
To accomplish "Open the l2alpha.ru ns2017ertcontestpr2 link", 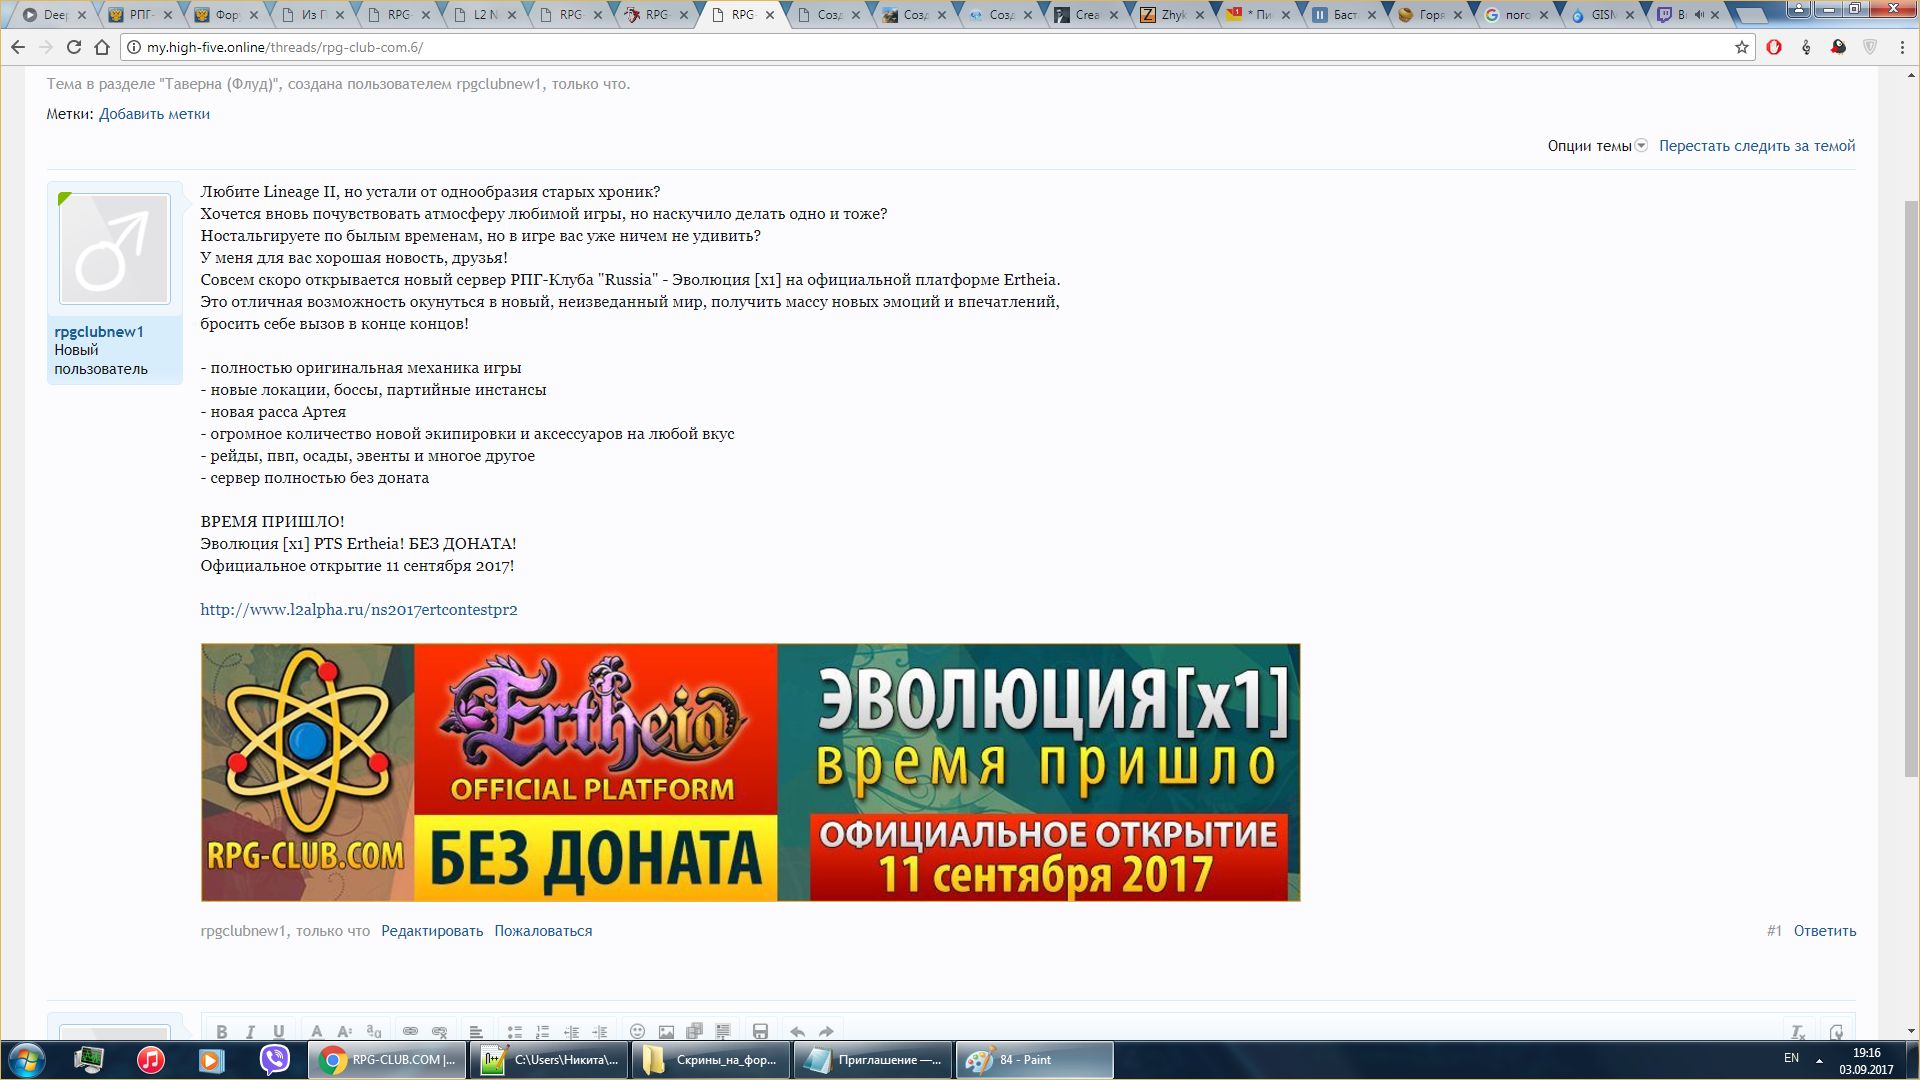I will (359, 609).
